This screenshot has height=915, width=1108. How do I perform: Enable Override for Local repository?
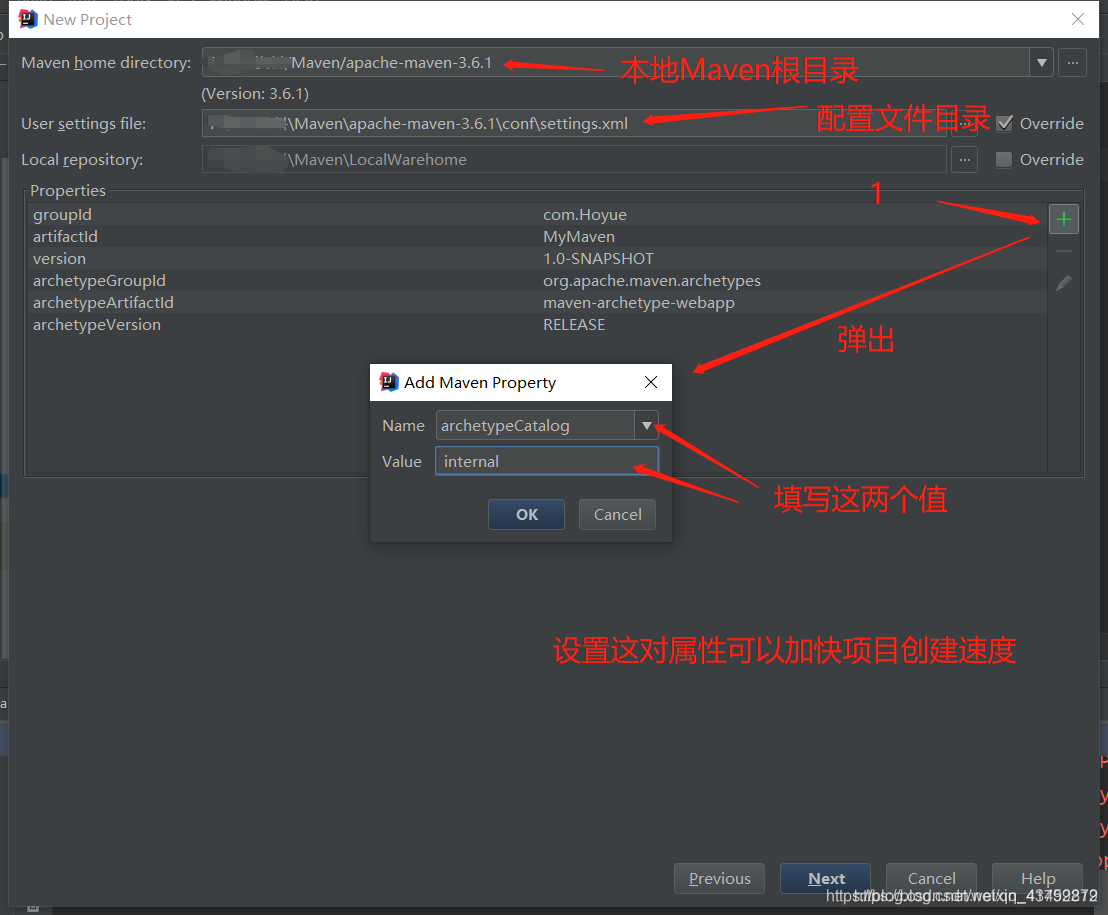(1003, 160)
